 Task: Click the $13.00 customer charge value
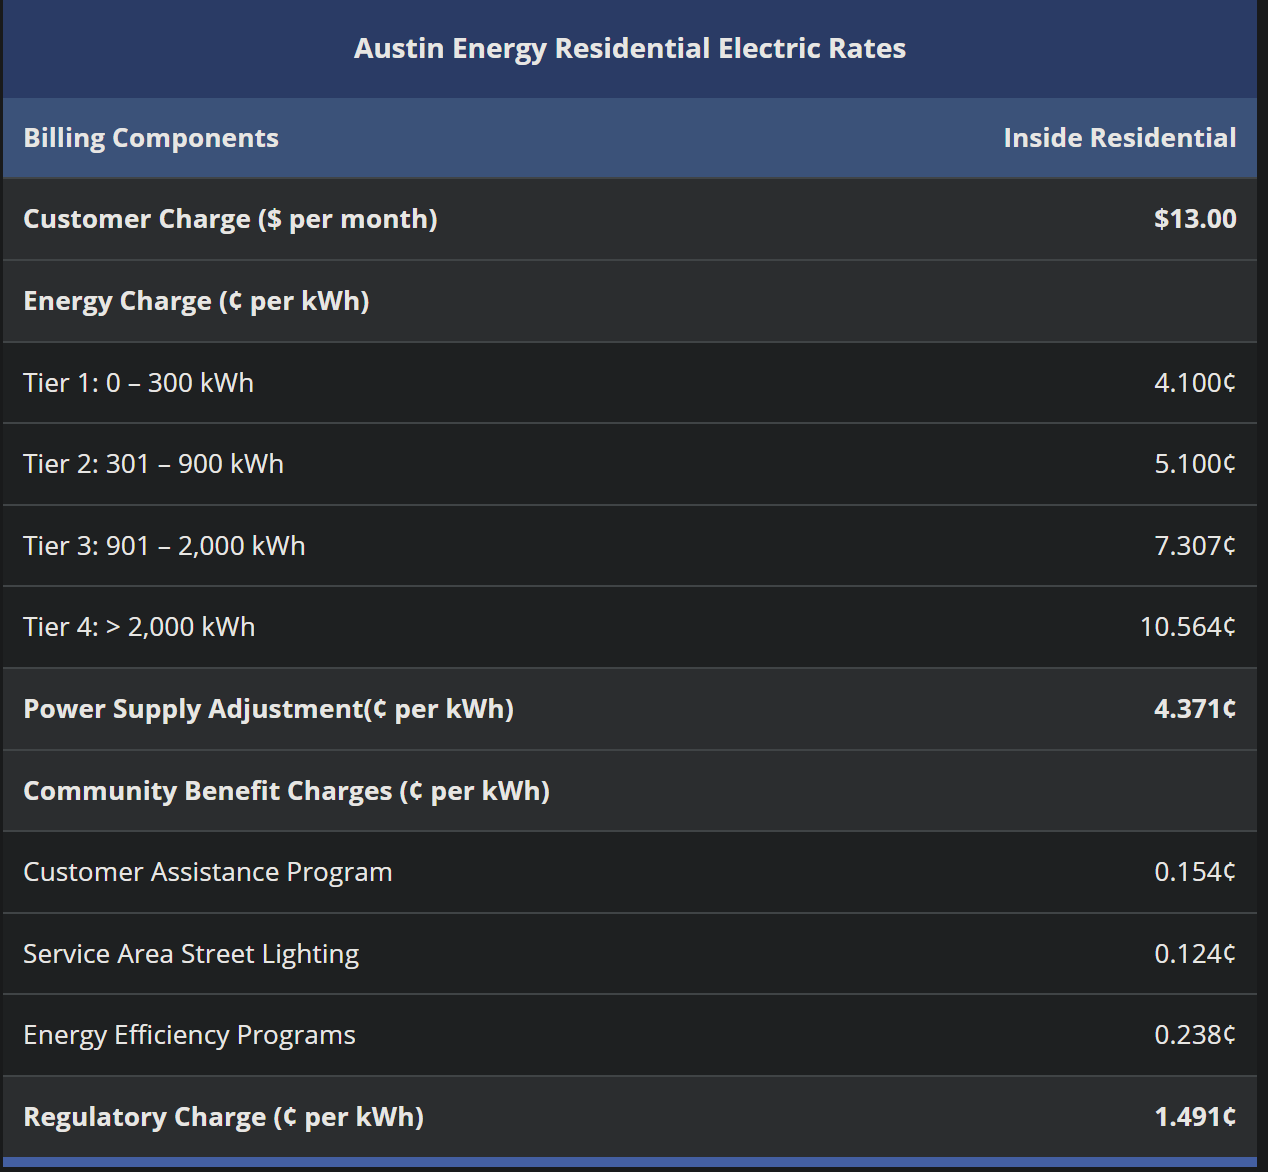[x=1194, y=219]
